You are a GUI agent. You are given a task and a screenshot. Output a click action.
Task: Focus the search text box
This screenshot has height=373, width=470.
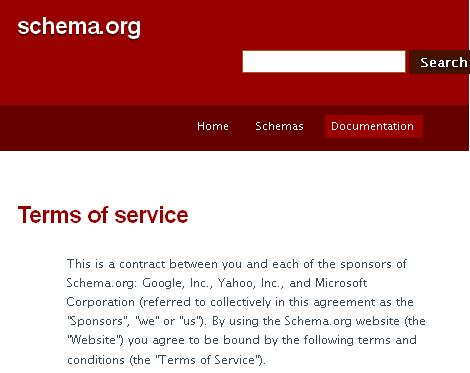(324, 61)
